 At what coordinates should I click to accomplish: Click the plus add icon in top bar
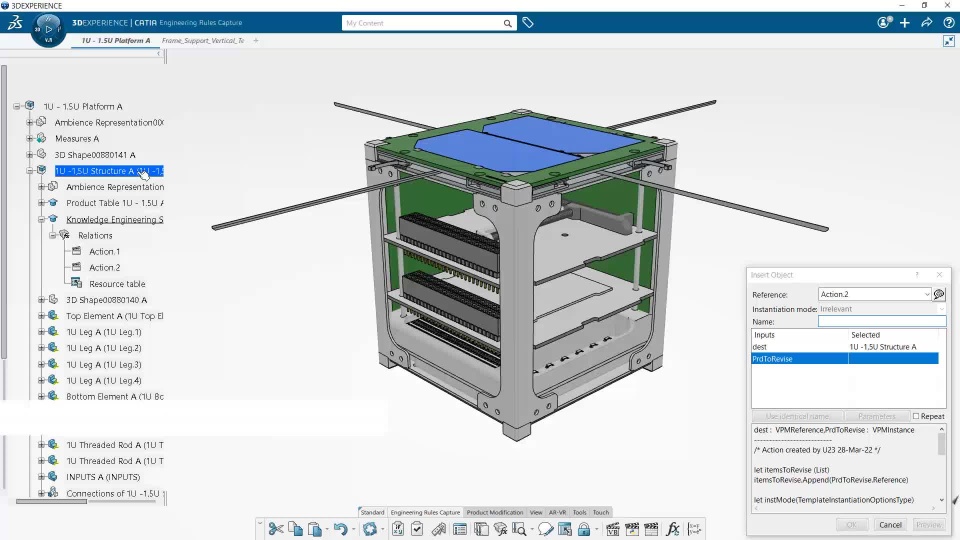coord(905,23)
